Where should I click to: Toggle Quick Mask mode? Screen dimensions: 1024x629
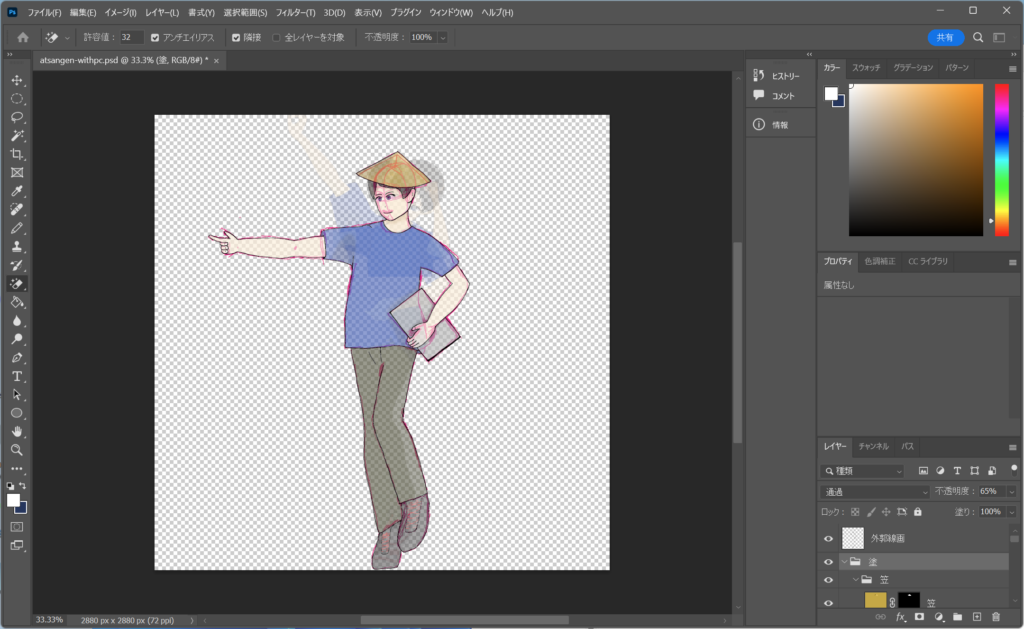(17, 526)
